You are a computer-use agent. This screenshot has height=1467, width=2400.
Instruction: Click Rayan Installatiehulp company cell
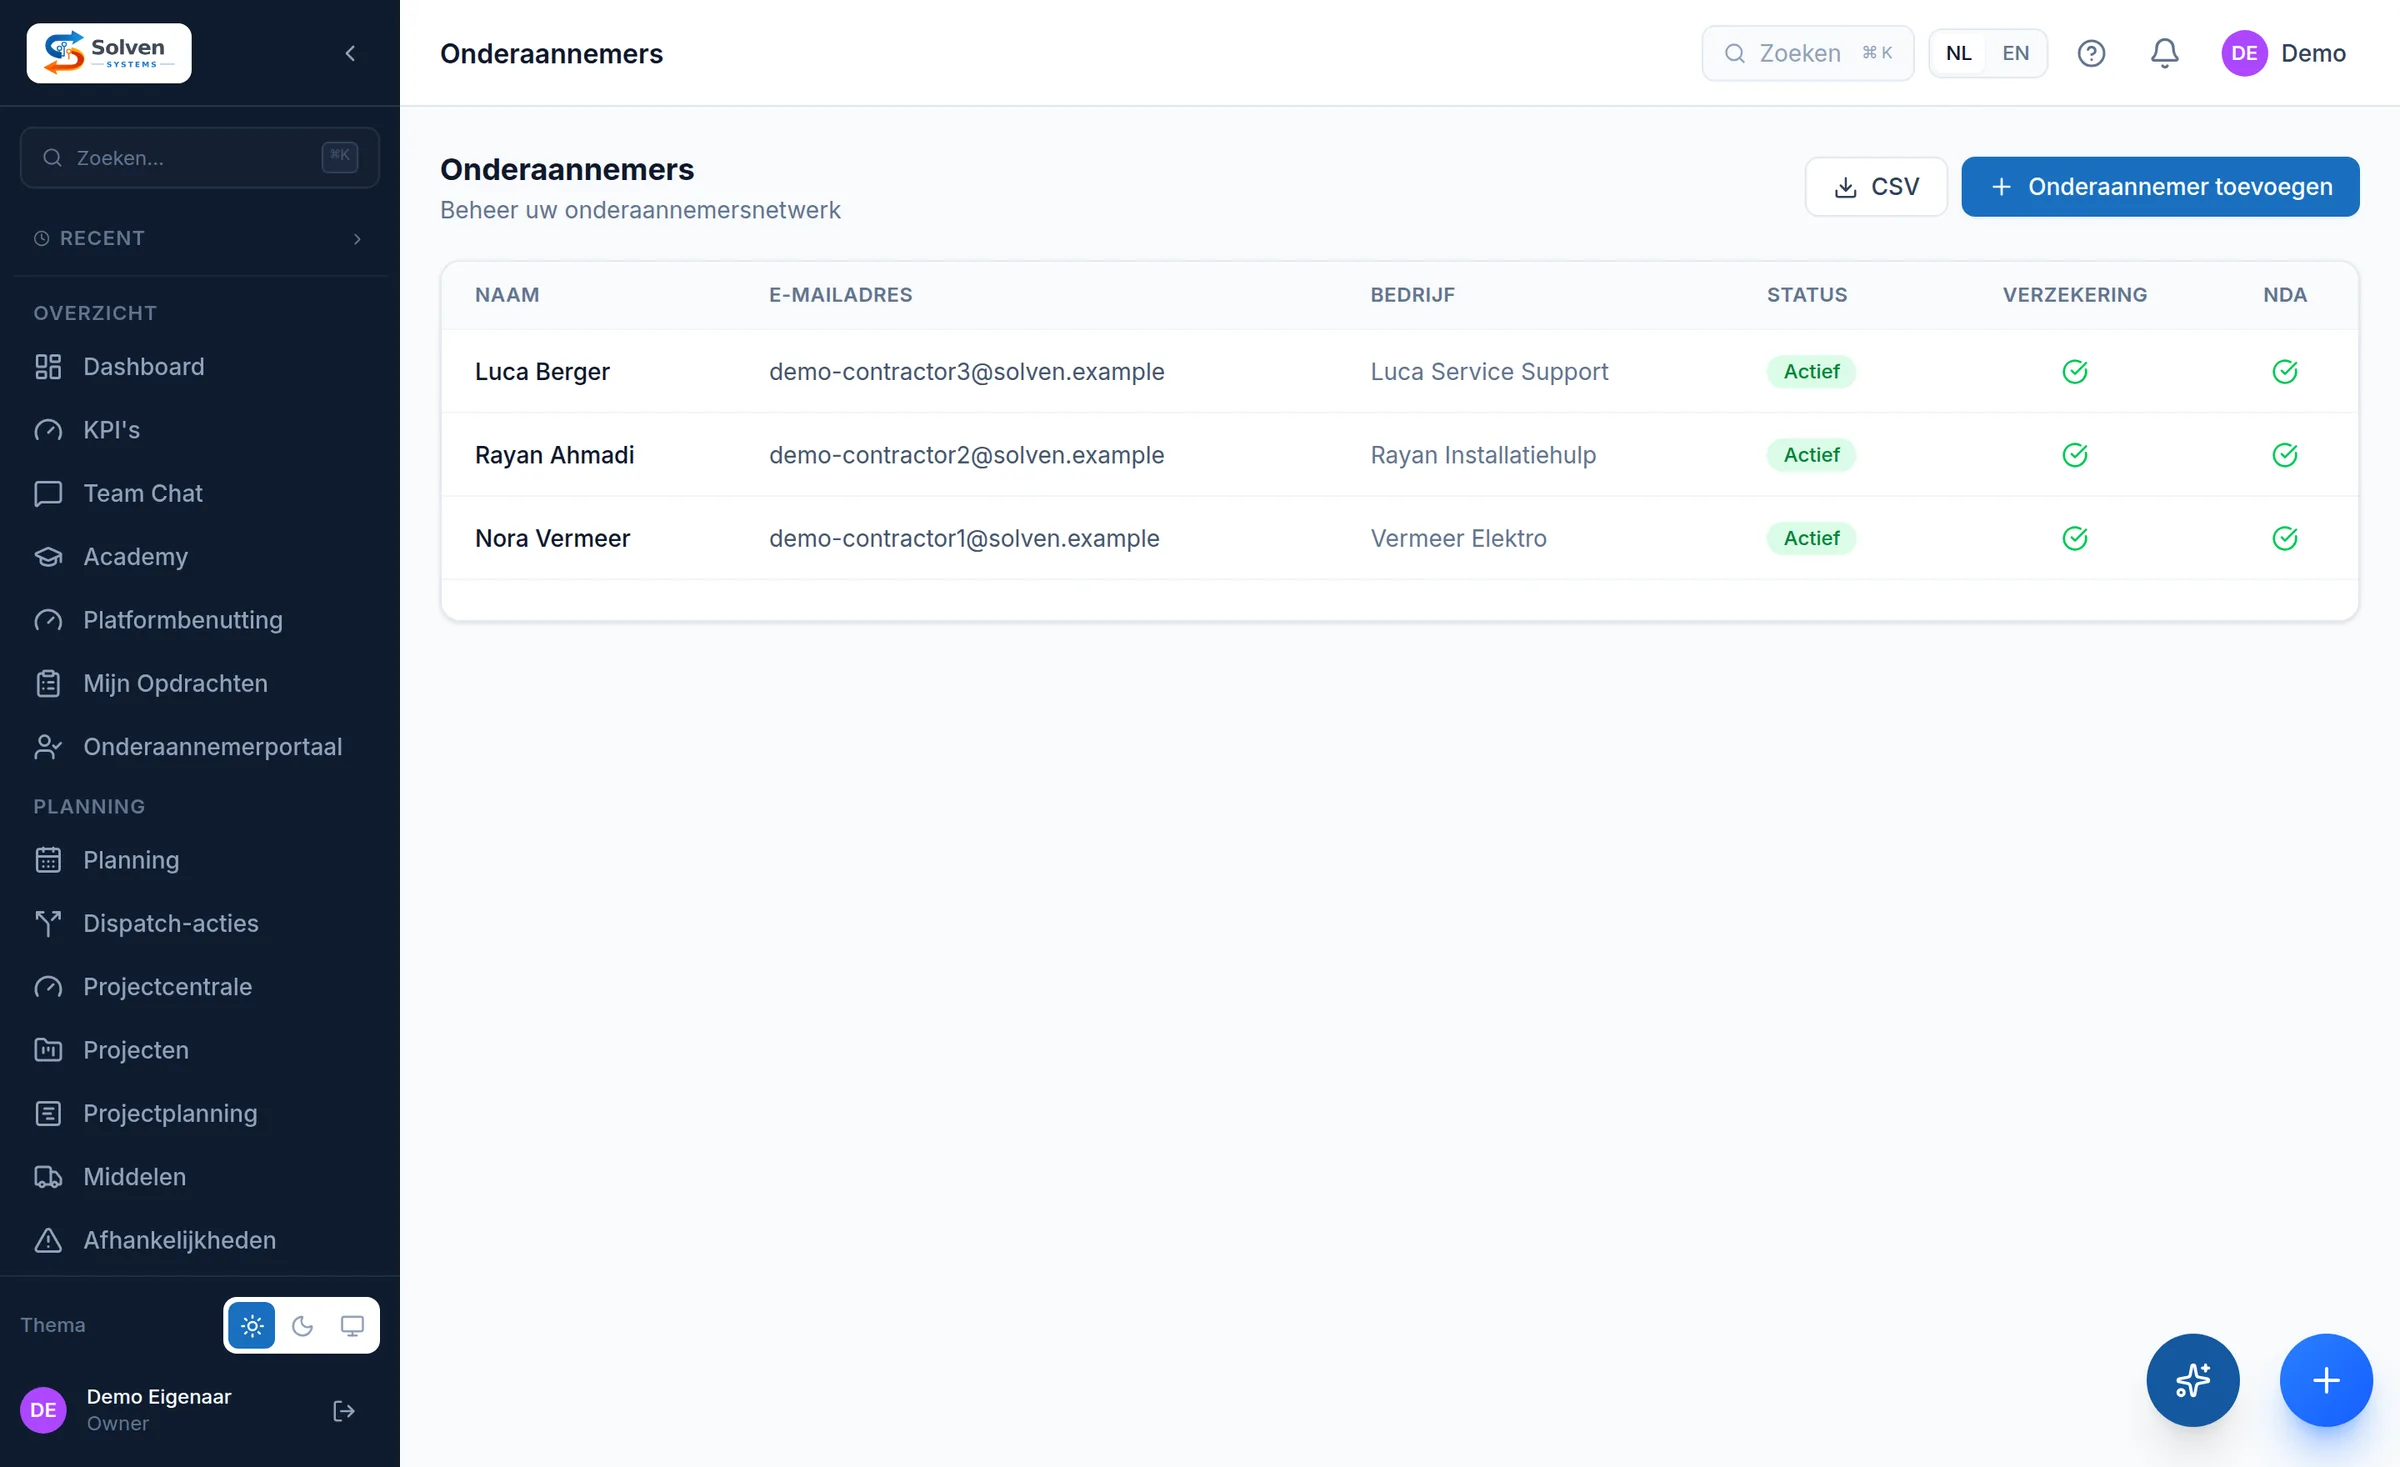click(1483, 455)
